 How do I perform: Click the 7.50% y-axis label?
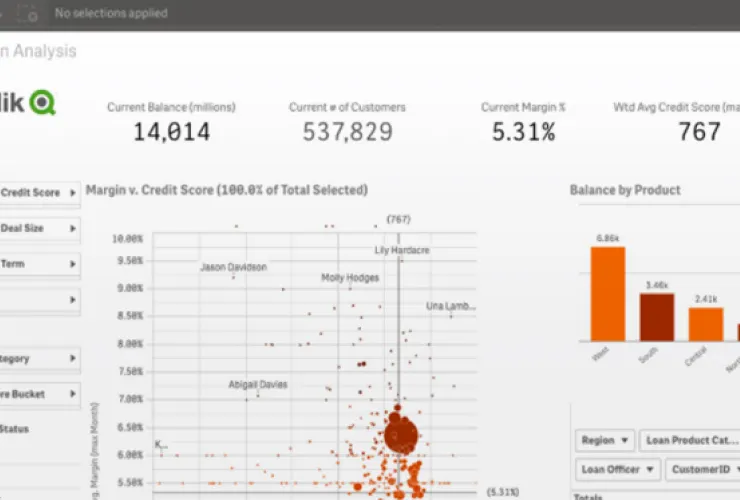tap(130, 372)
